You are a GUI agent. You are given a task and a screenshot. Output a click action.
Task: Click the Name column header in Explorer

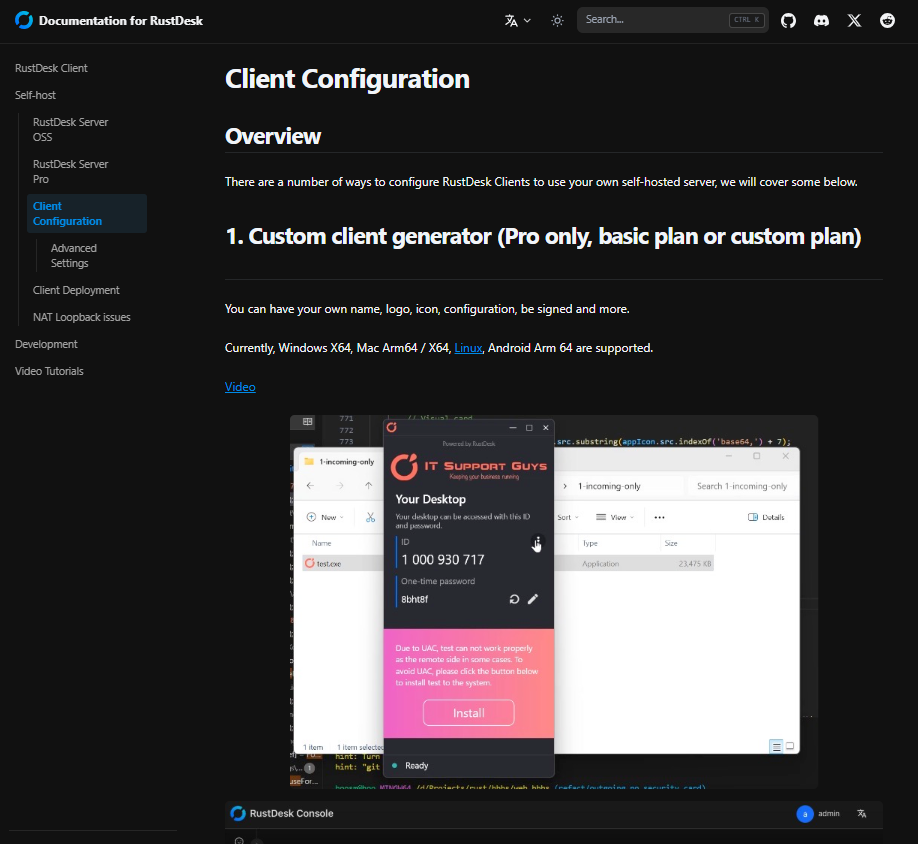click(x=321, y=543)
